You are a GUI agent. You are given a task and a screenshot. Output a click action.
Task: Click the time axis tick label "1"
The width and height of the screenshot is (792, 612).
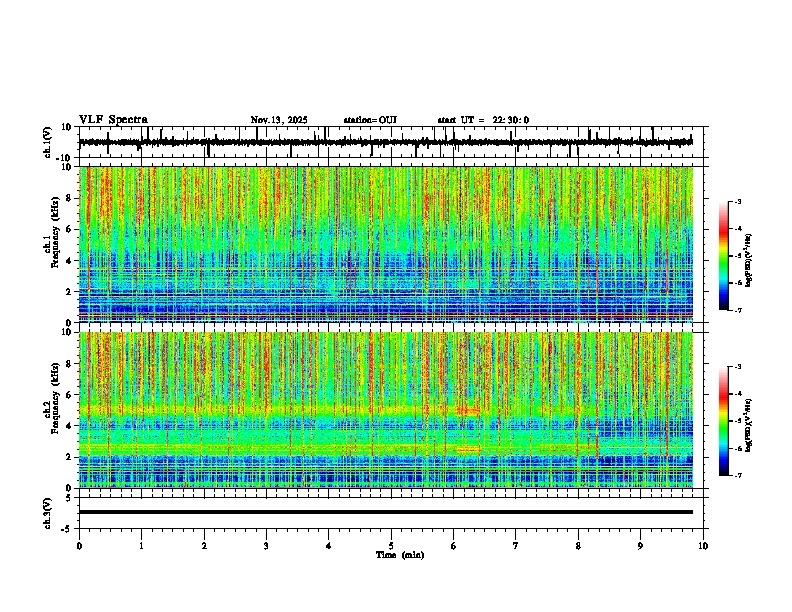(141, 546)
